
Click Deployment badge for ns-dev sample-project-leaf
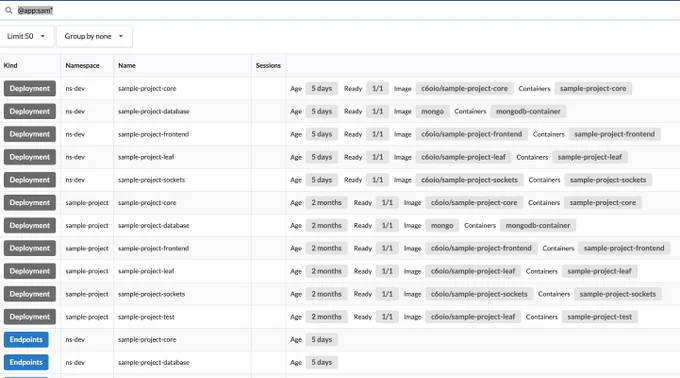tap(30, 157)
